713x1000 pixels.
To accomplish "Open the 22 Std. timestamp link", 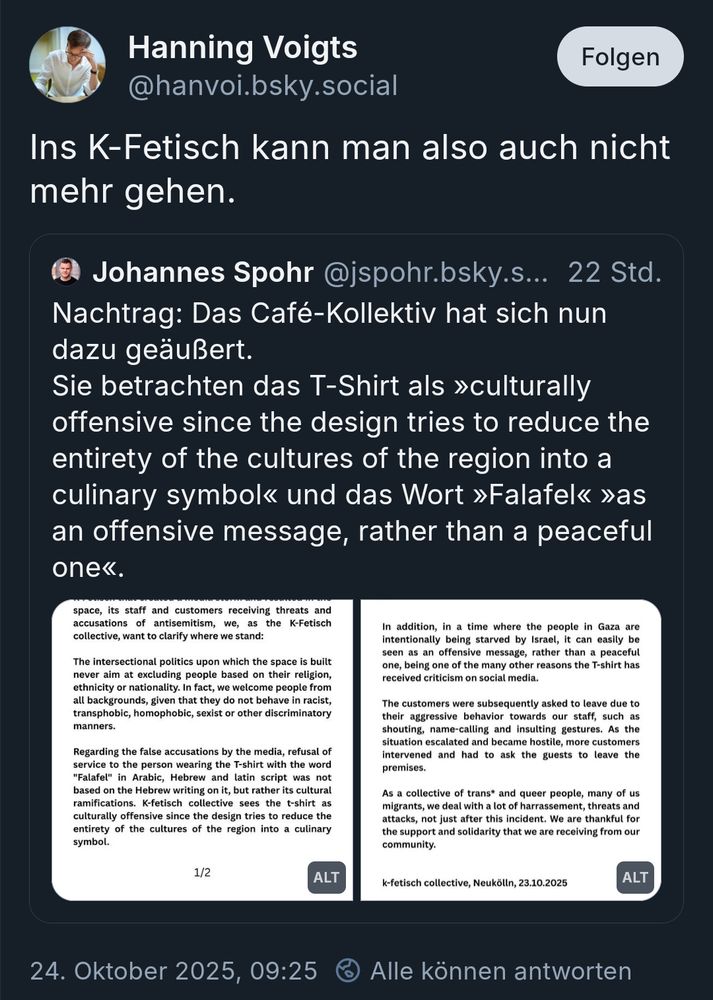I will [616, 271].
